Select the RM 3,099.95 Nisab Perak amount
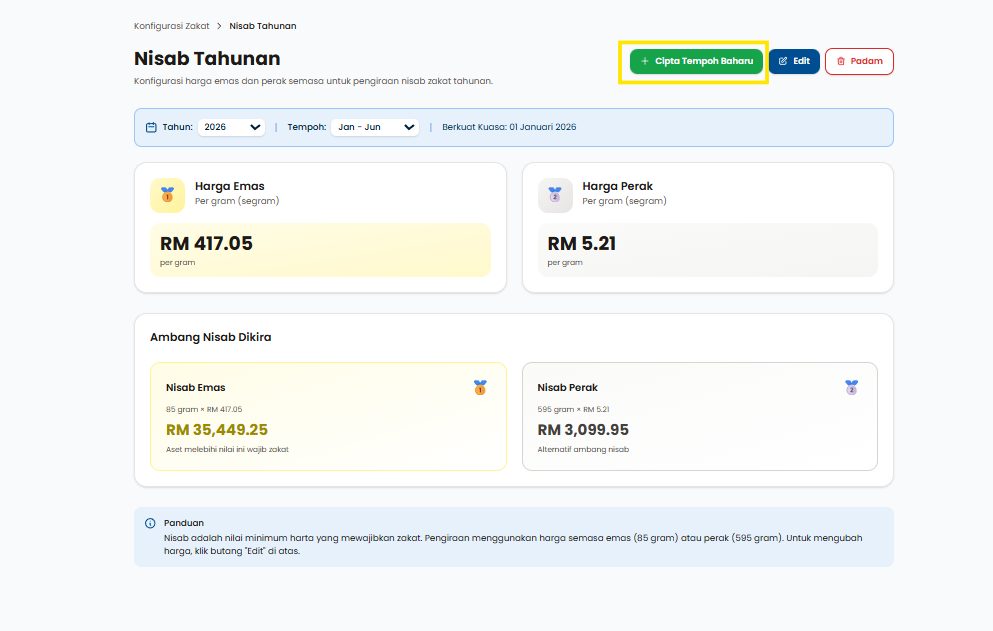Image resolution: width=993 pixels, height=631 pixels. [x=583, y=430]
